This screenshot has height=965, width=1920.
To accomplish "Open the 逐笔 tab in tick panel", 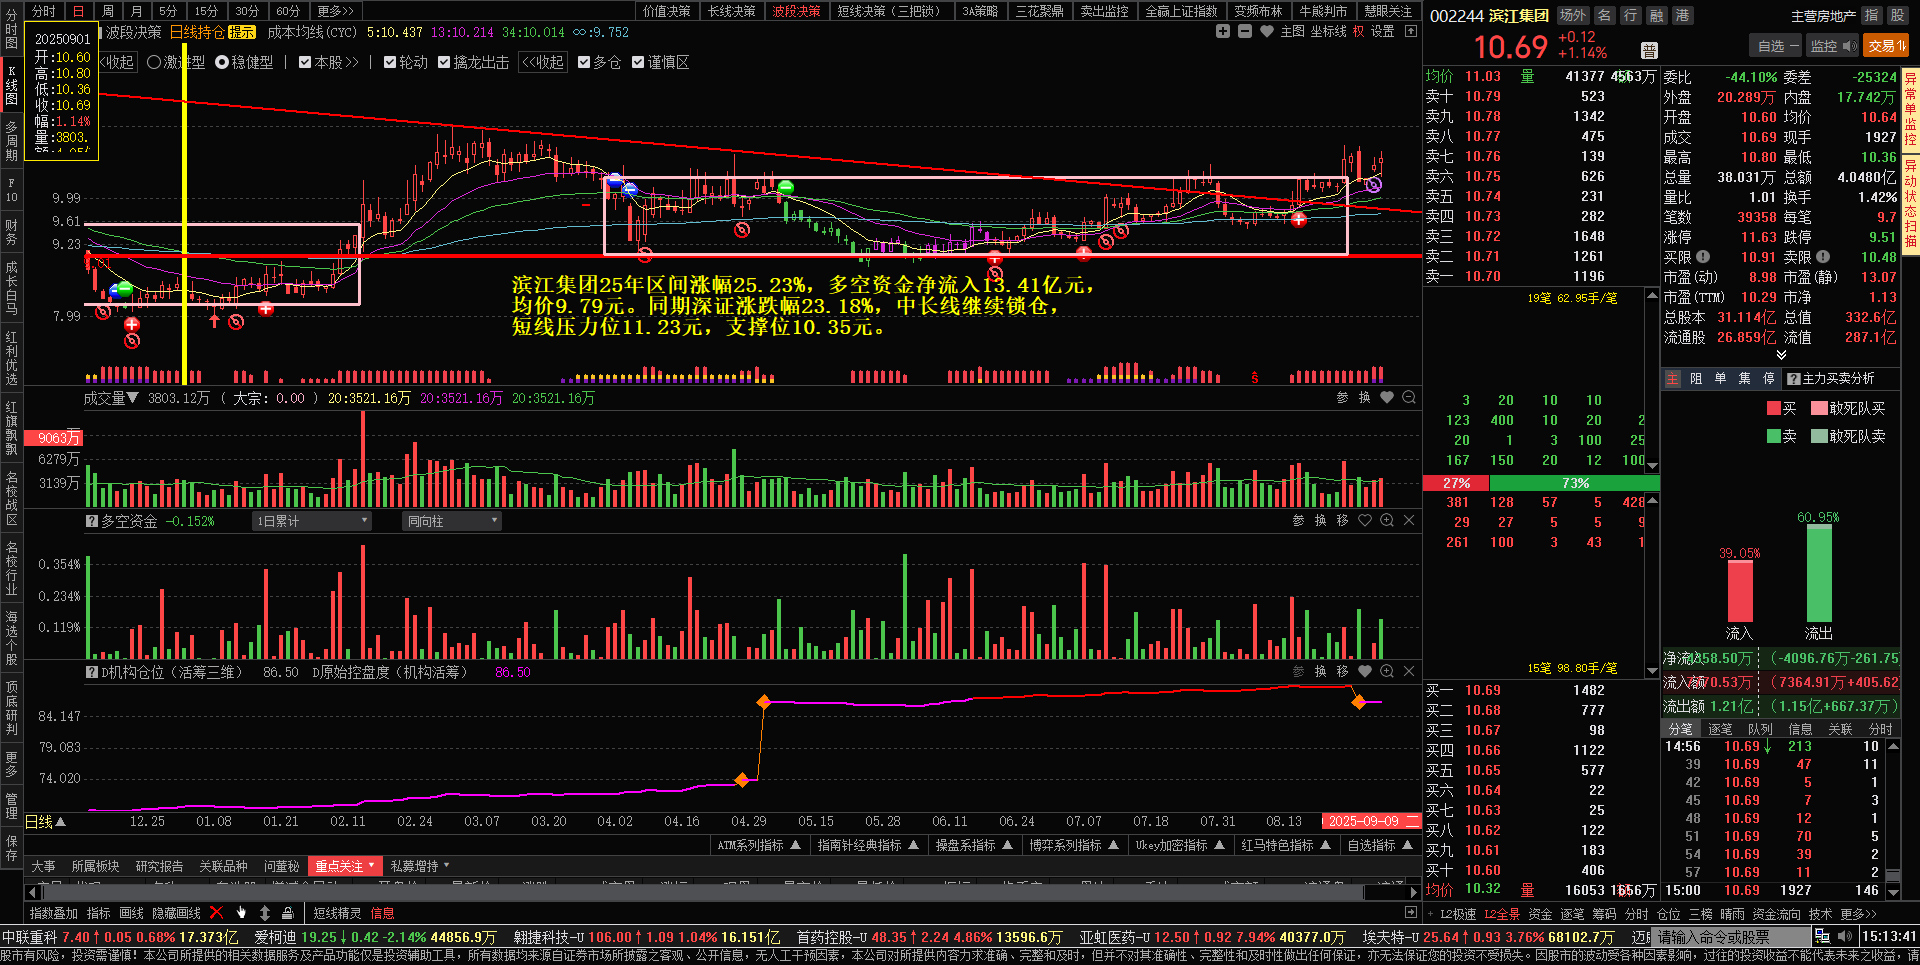I will (1719, 729).
